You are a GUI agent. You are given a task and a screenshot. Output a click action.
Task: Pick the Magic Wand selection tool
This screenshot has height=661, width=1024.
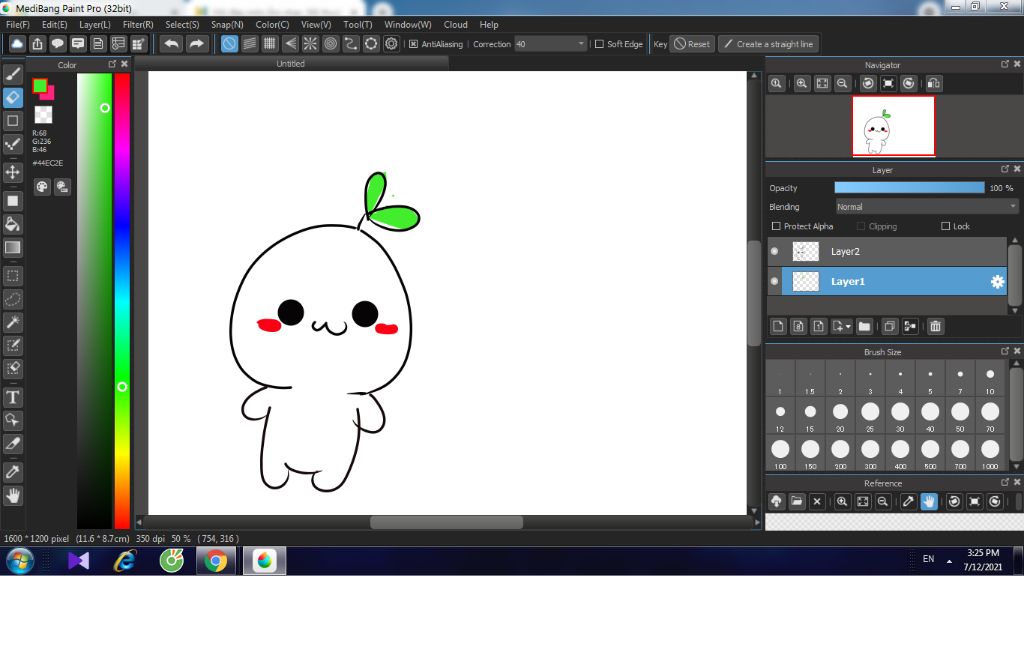click(13, 322)
